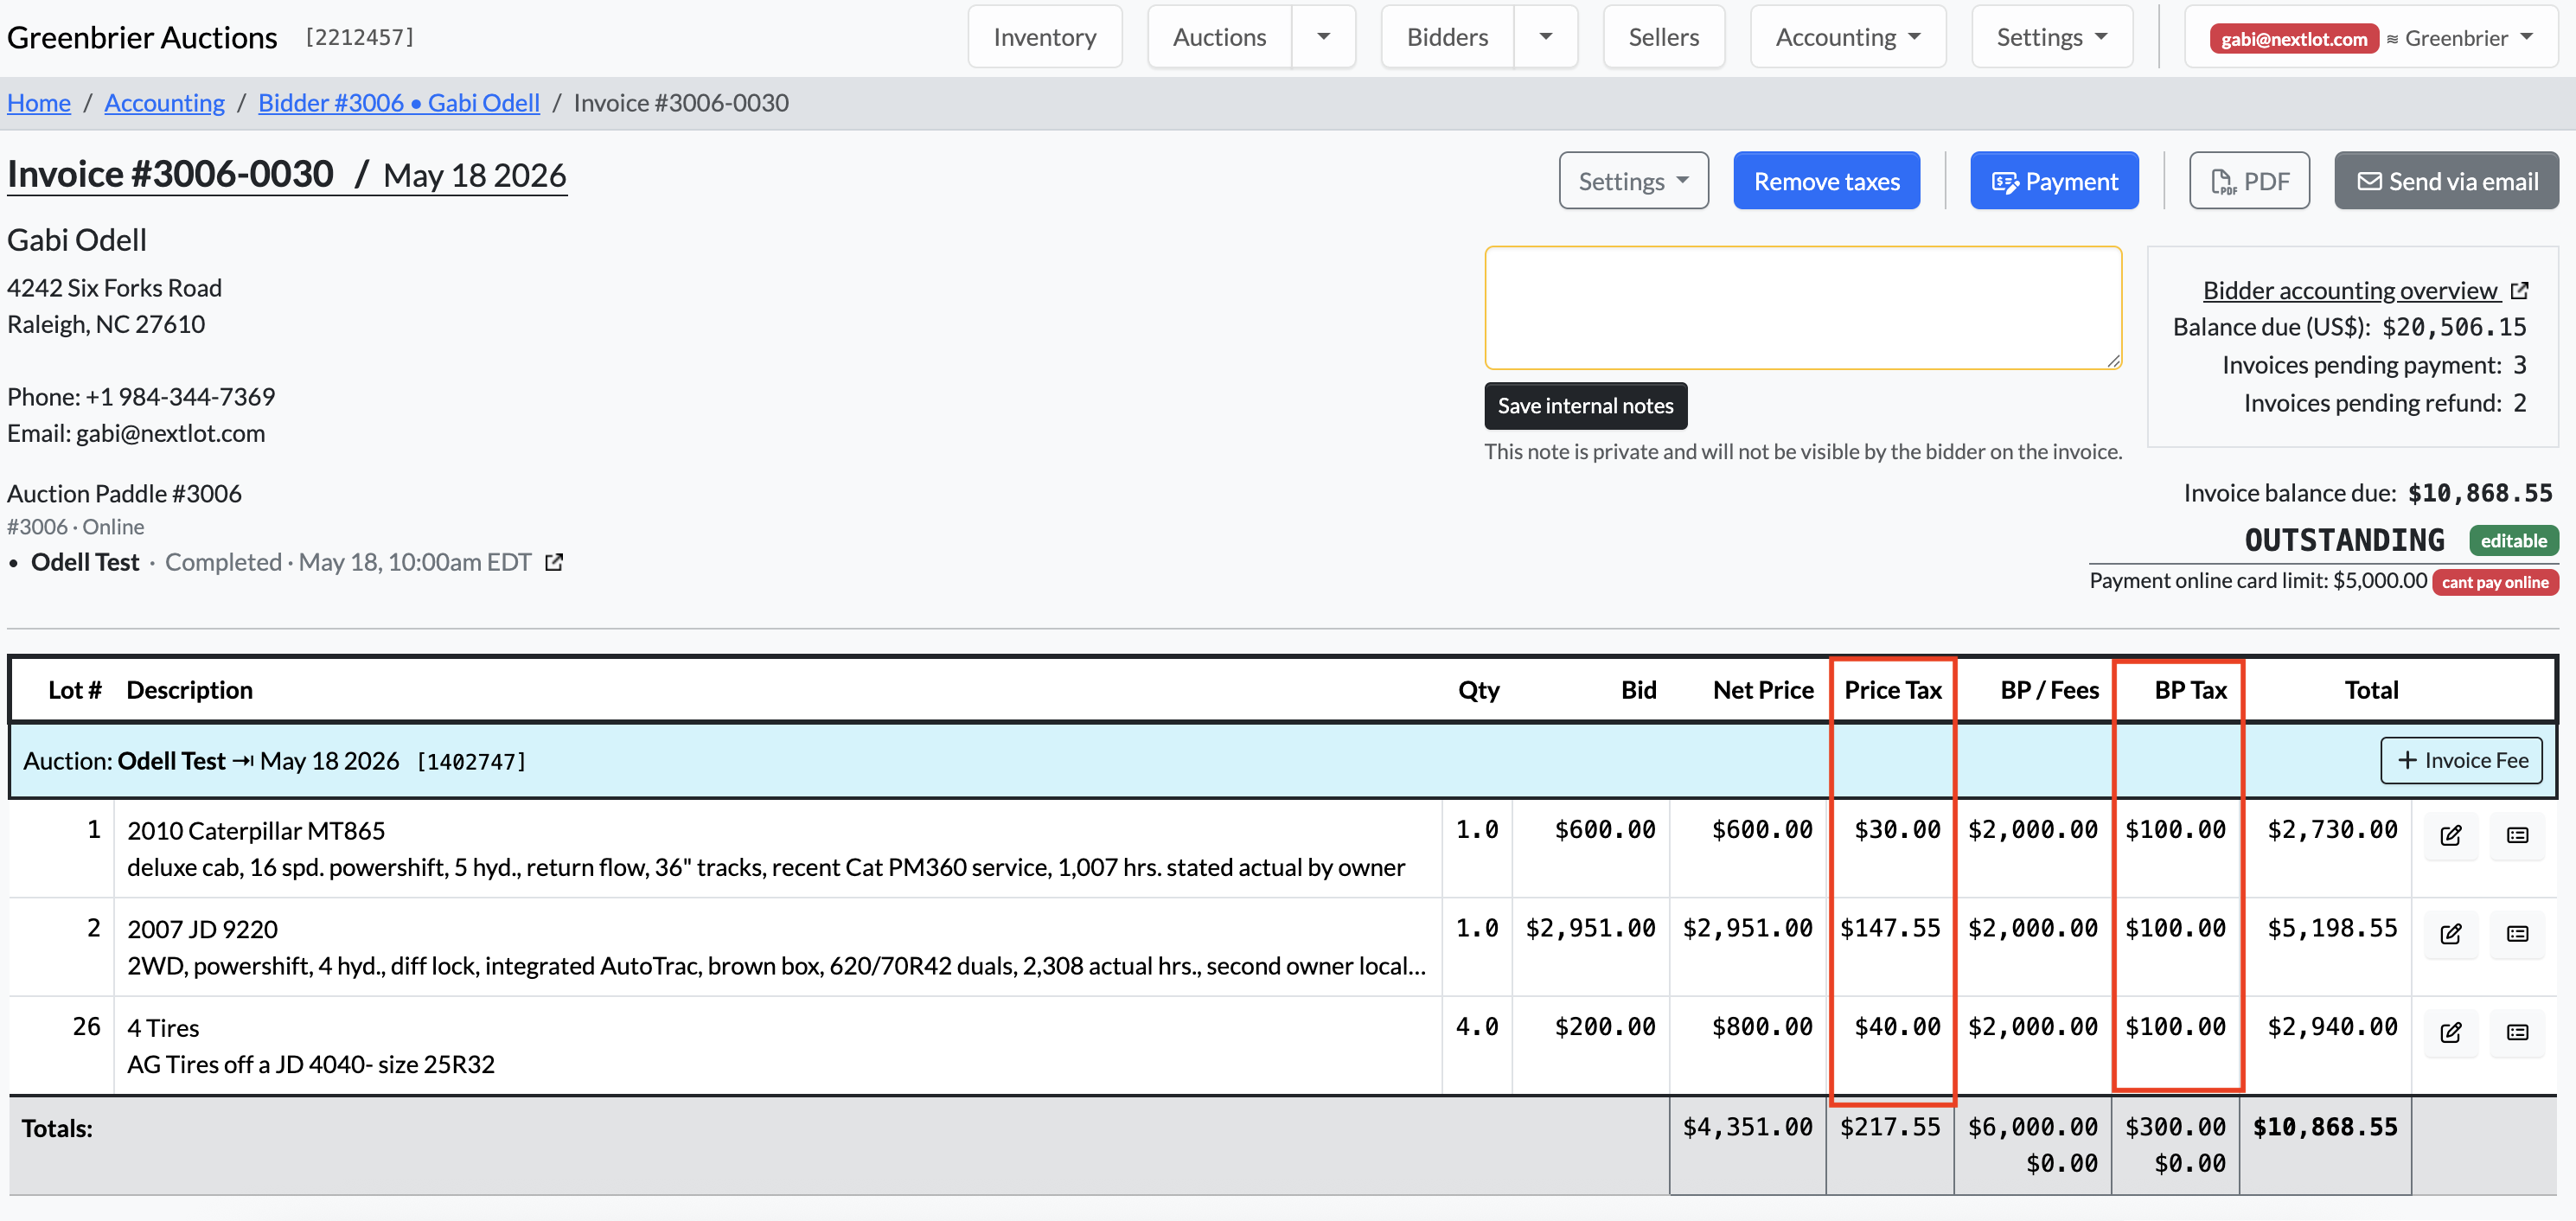Select the 2007 JD 9220 description

[x=202, y=929]
